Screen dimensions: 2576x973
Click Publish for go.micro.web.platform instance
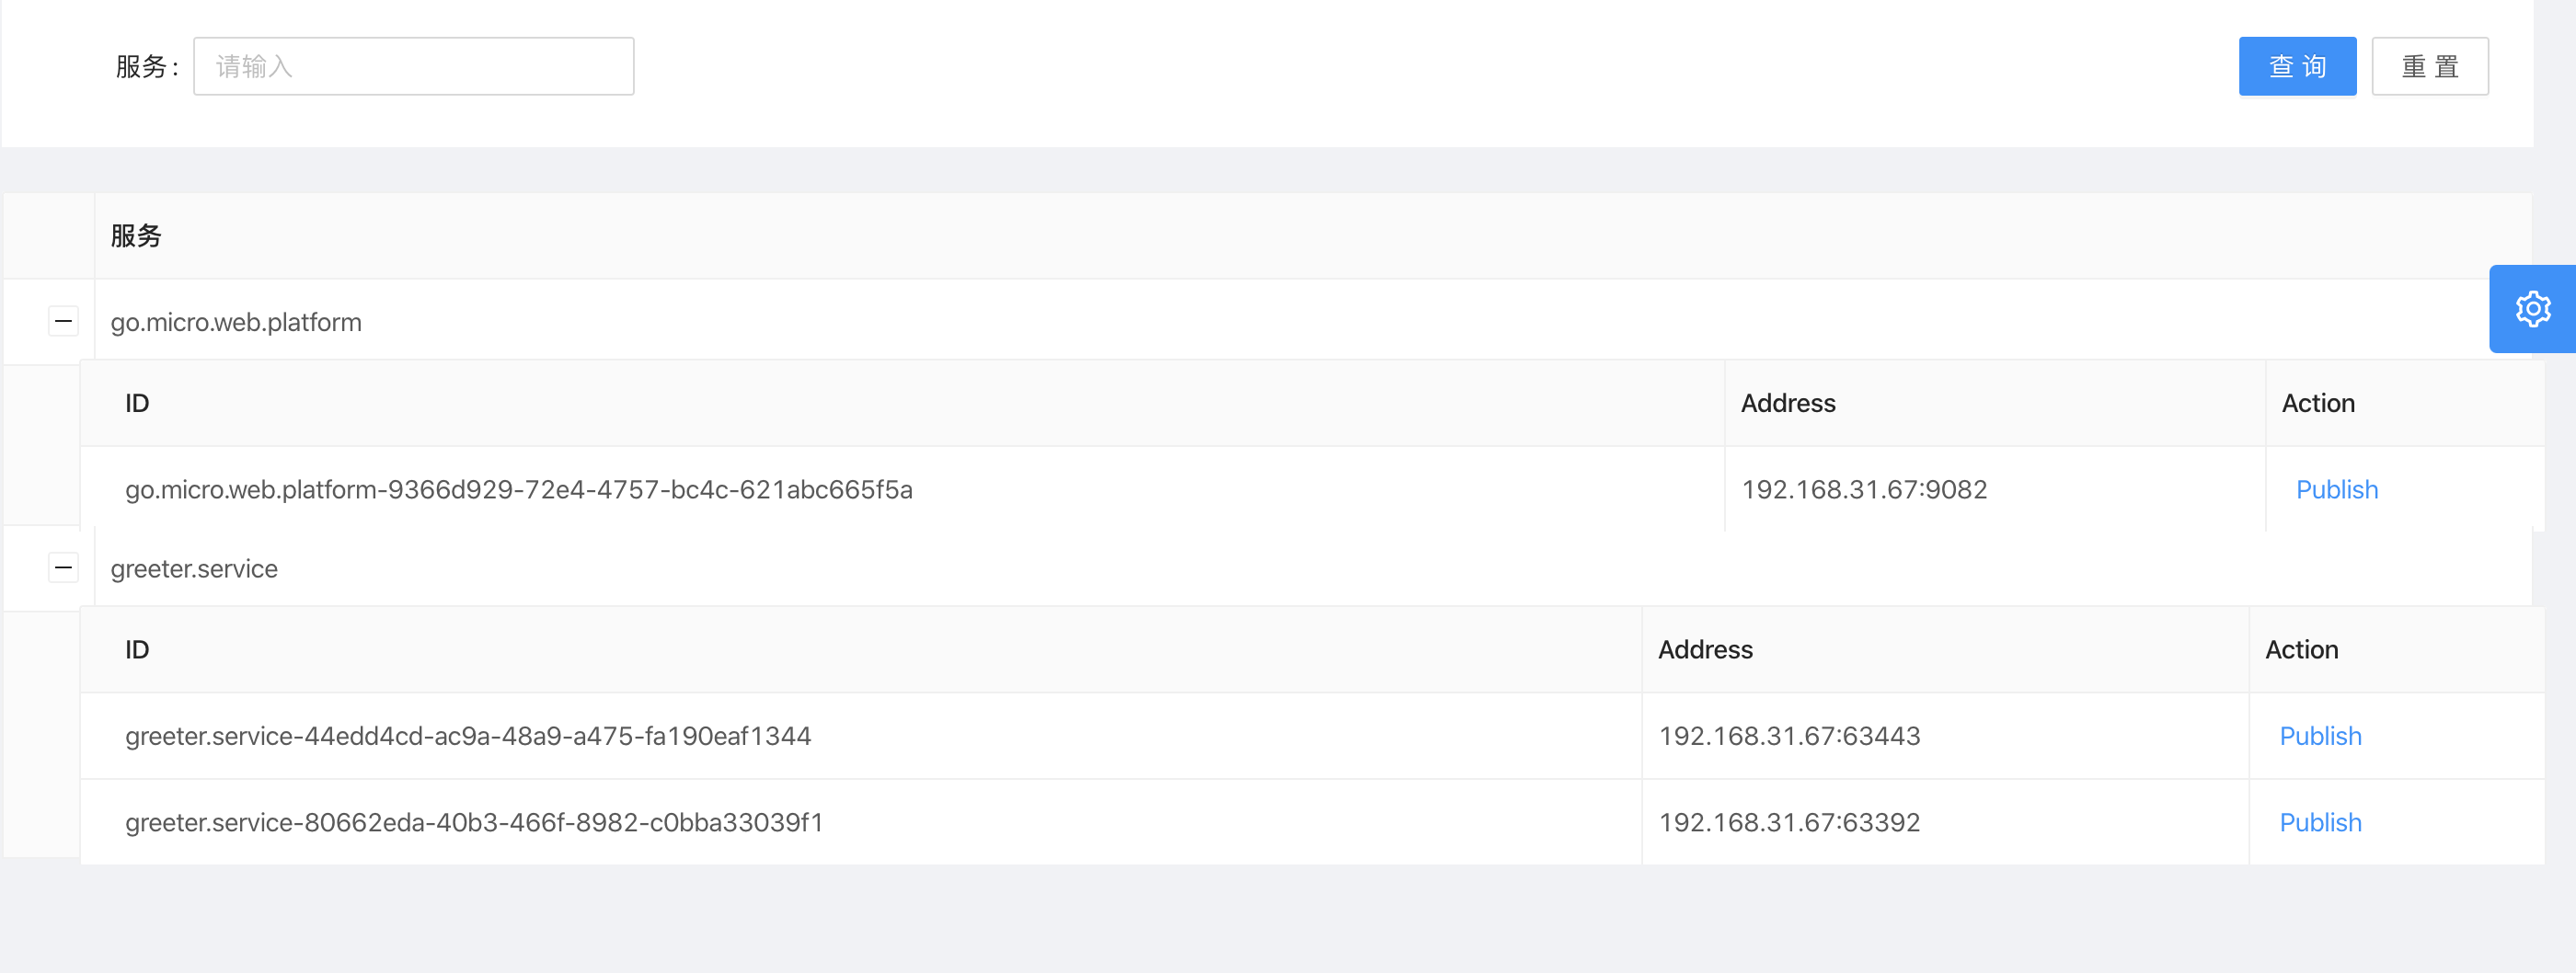(x=2336, y=489)
